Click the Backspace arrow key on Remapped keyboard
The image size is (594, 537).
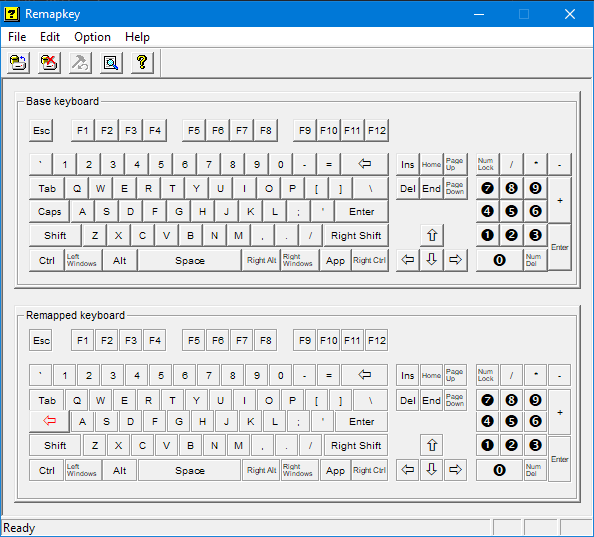click(364, 375)
